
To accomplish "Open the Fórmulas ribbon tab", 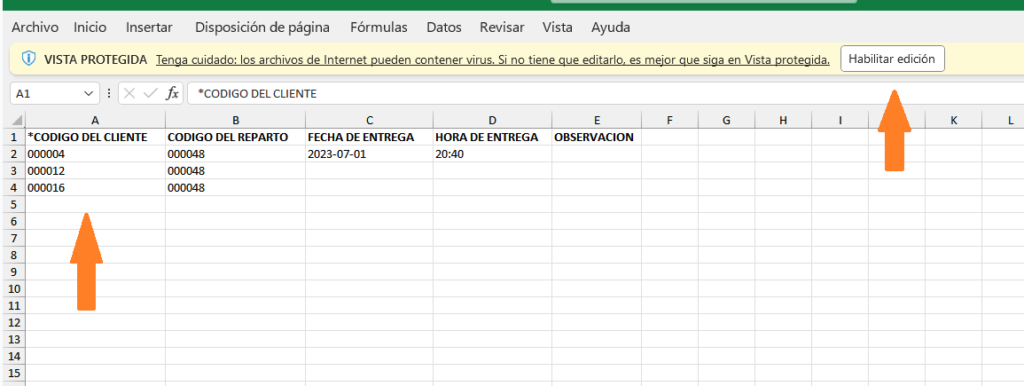I will click(x=379, y=27).
